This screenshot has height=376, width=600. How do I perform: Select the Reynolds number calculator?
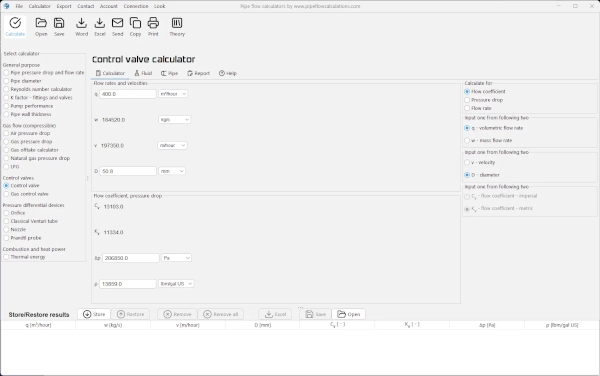coord(38,89)
